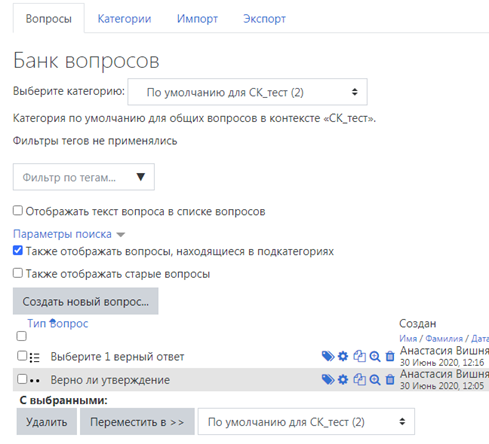Open the move-to category dropdown at bottom

click(x=306, y=422)
